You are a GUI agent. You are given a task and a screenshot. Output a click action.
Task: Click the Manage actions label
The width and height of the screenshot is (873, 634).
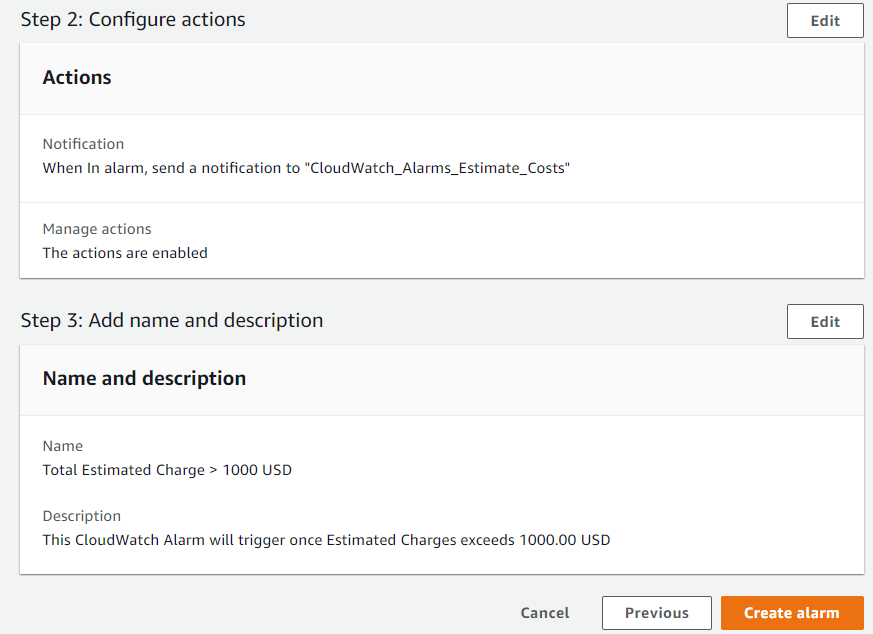tap(97, 229)
